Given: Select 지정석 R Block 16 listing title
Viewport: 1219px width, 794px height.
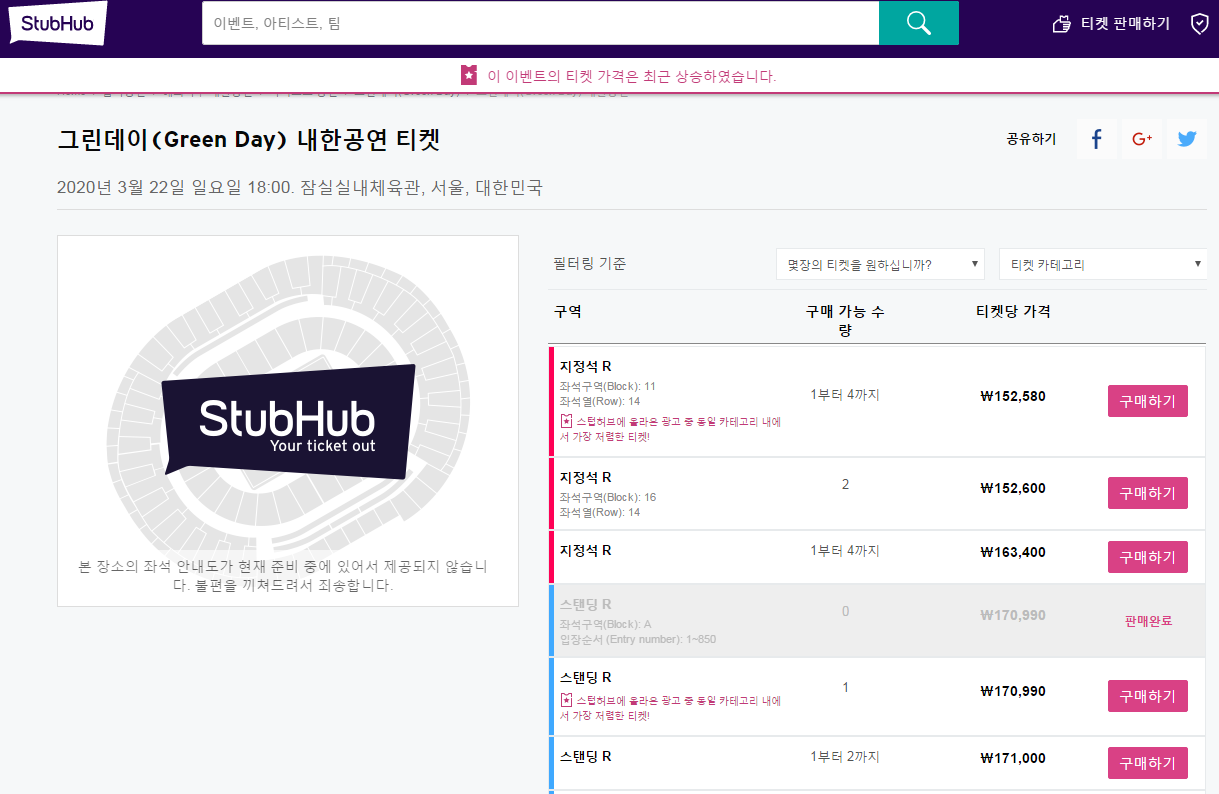Looking at the screenshot, I should (585, 477).
